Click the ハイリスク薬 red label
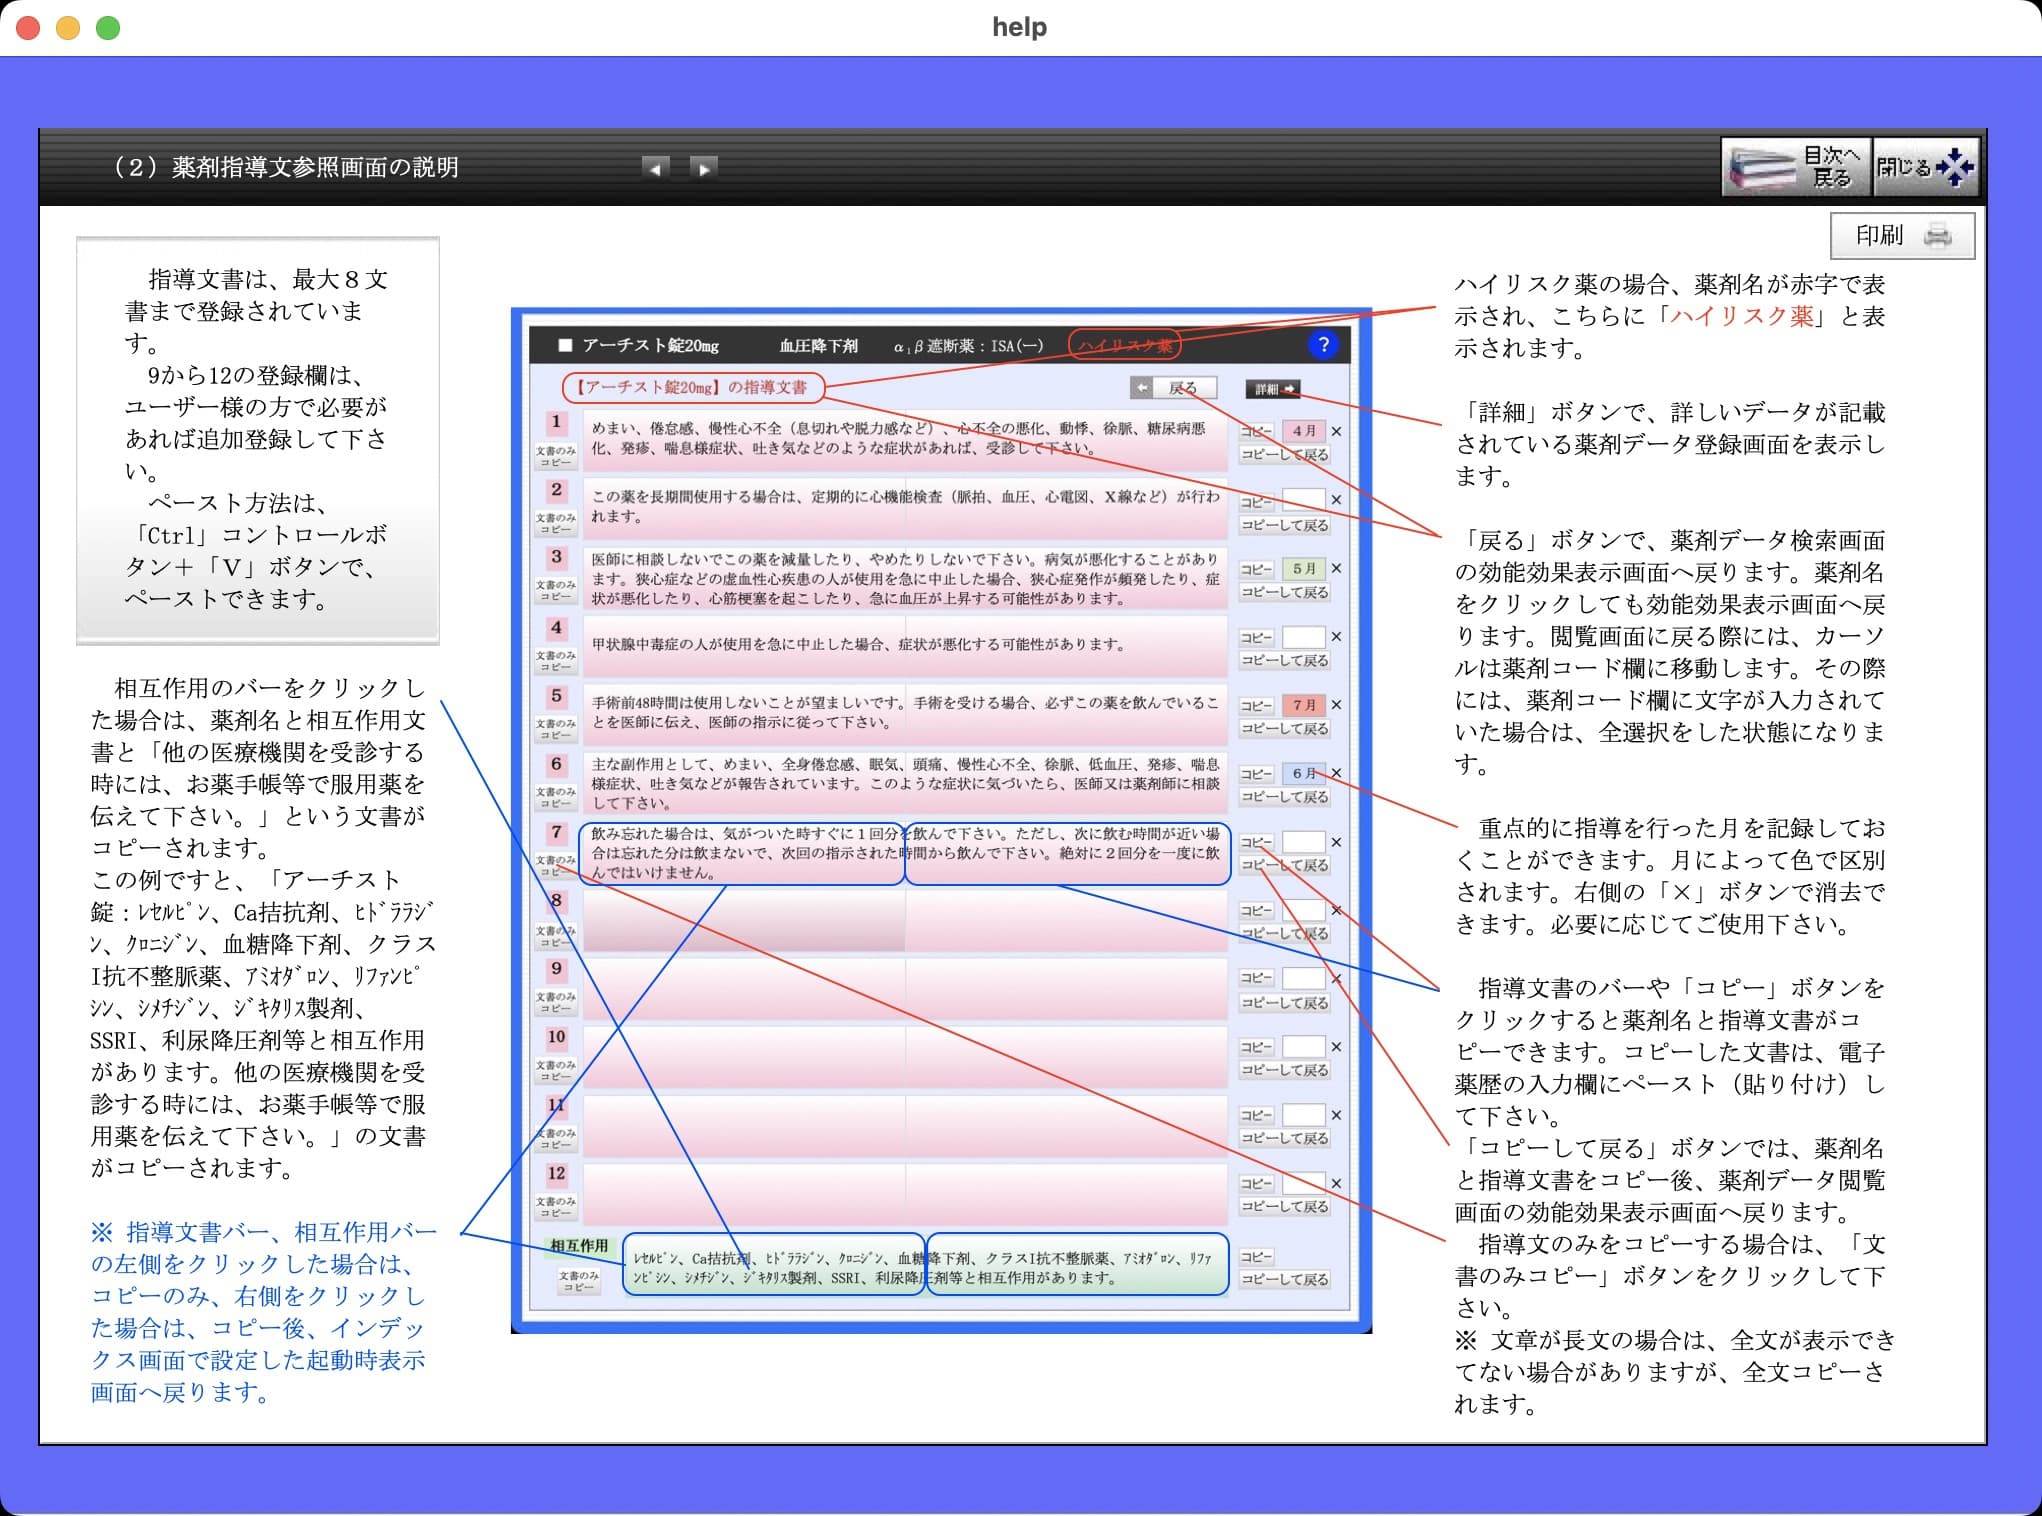The image size is (2042, 1516). pyautogui.click(x=1128, y=344)
